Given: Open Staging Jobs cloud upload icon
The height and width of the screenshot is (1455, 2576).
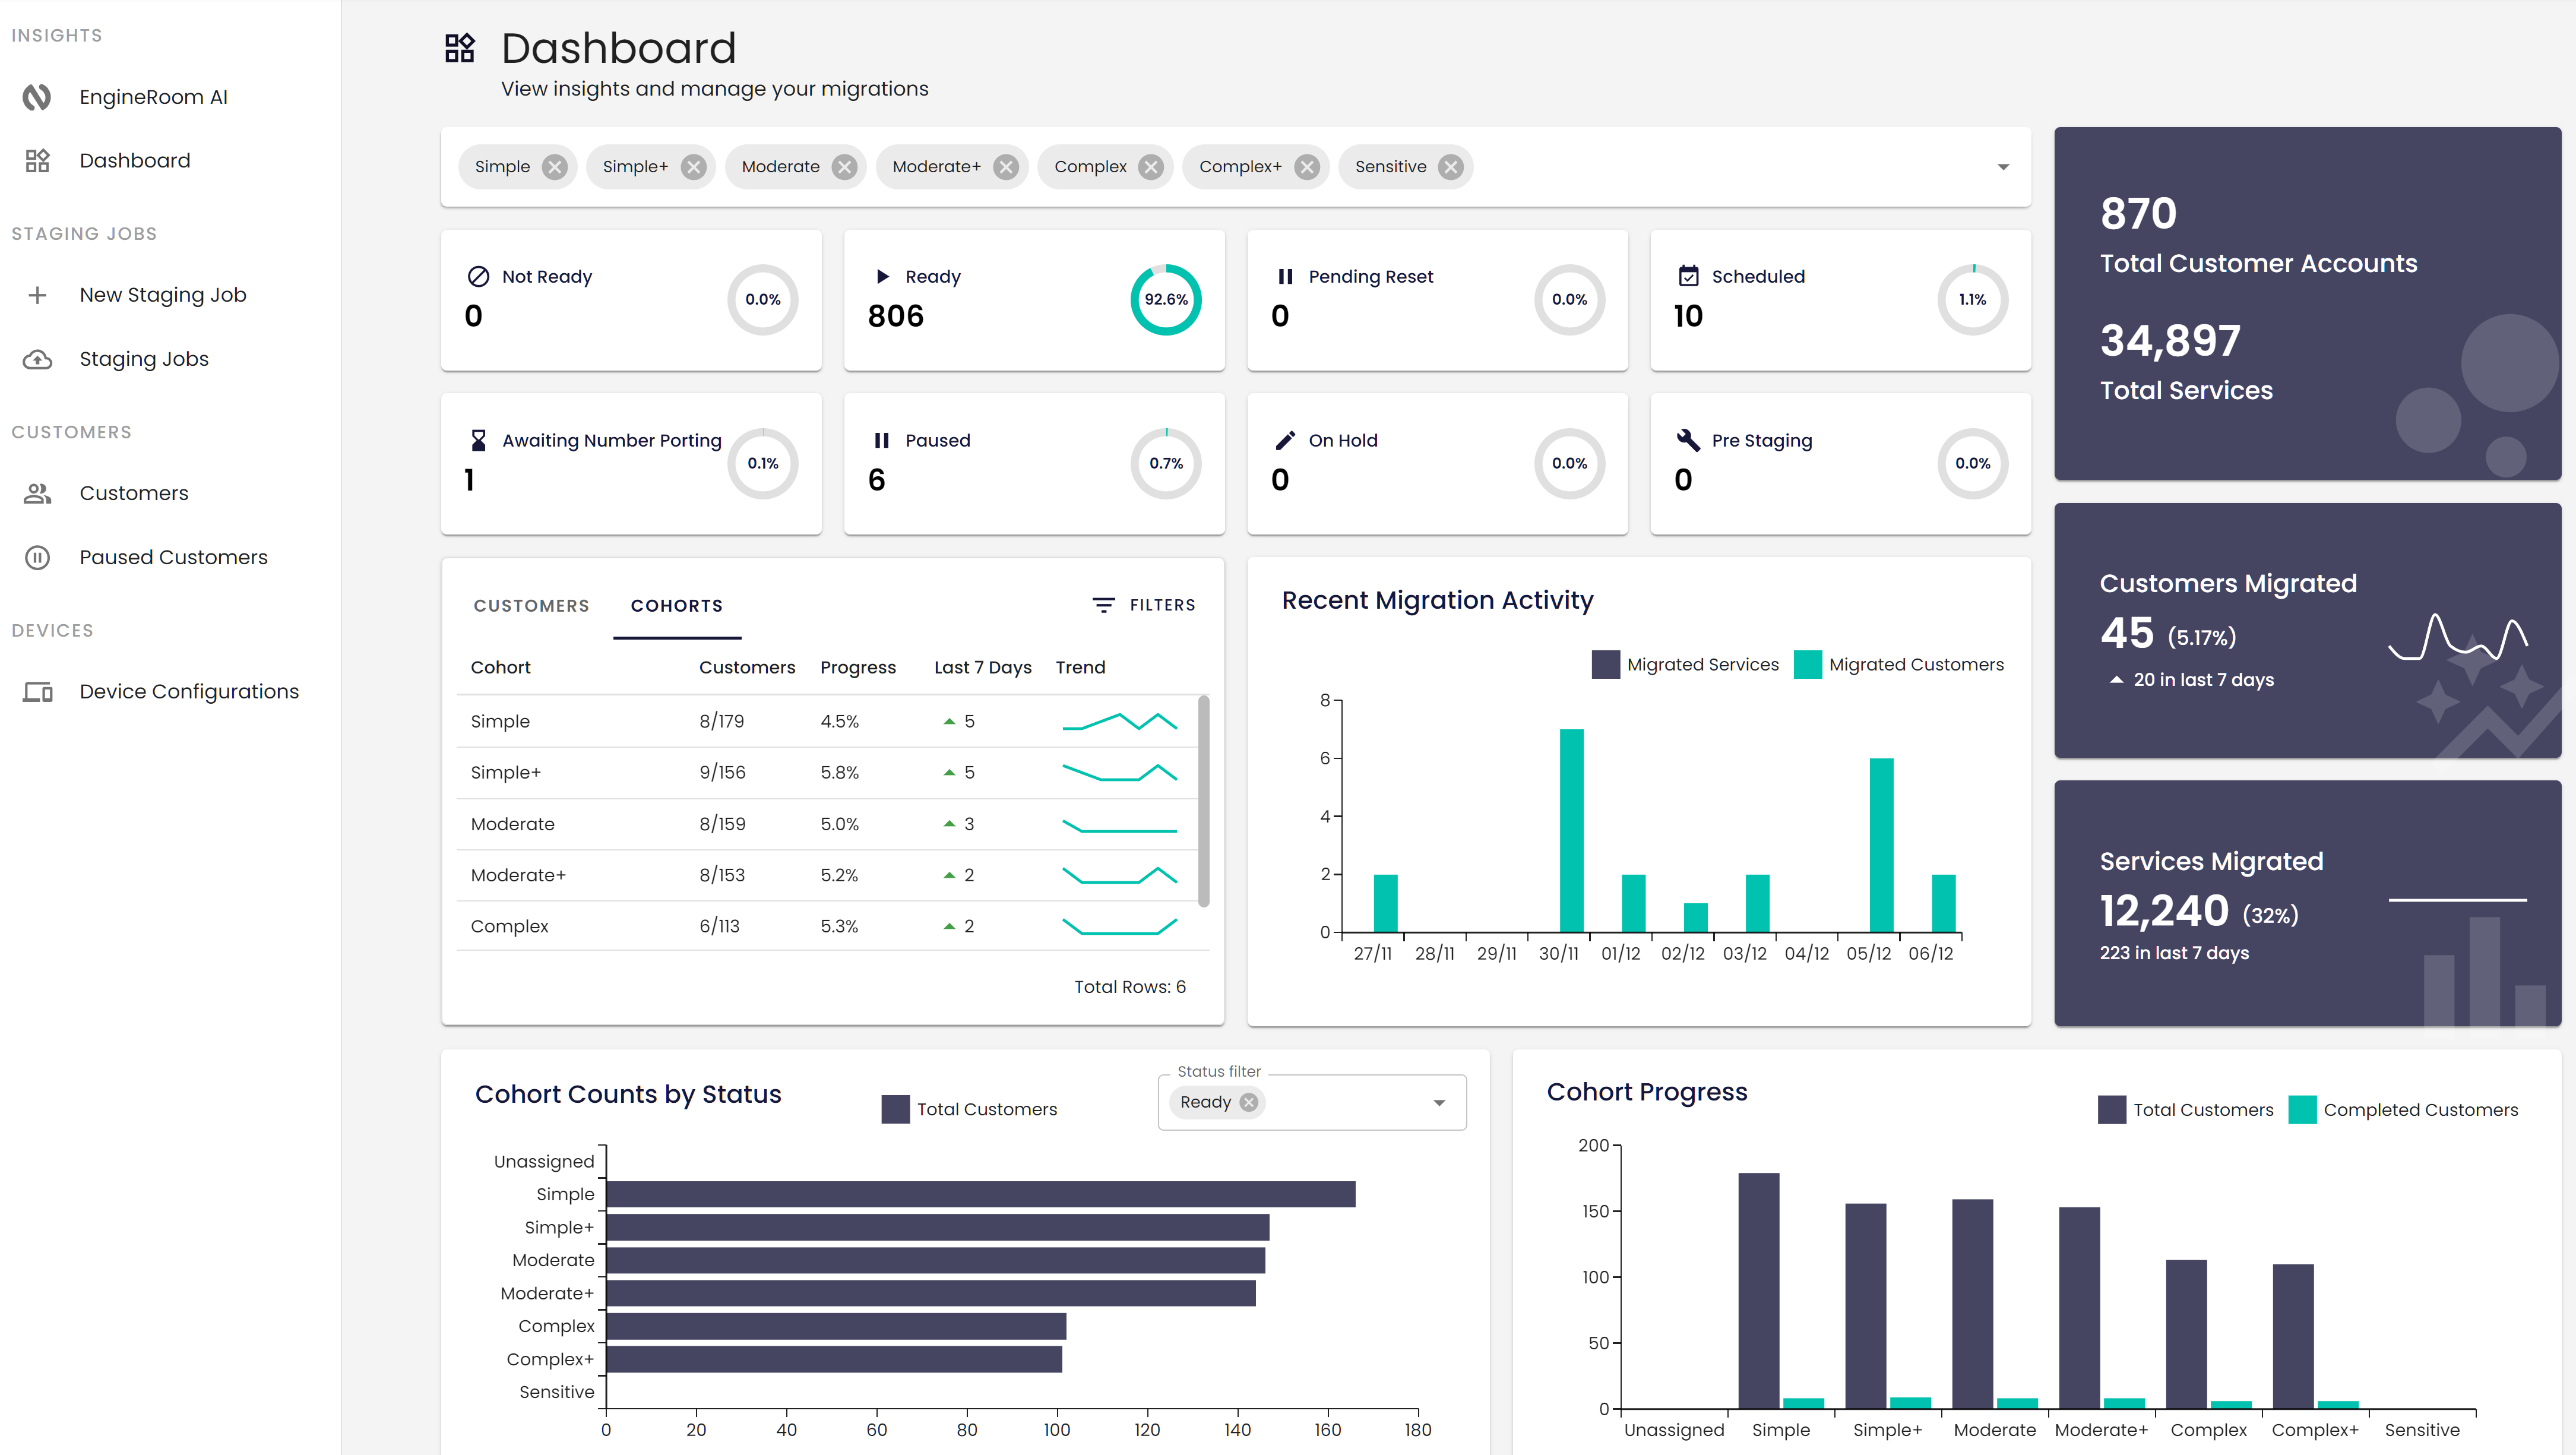Looking at the screenshot, I should click(37, 359).
